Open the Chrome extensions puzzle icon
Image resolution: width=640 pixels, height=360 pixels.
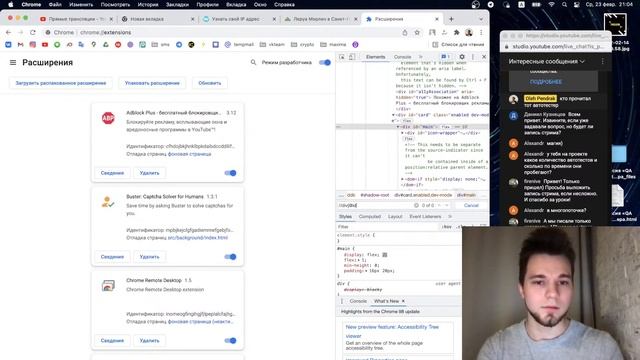point(457,32)
